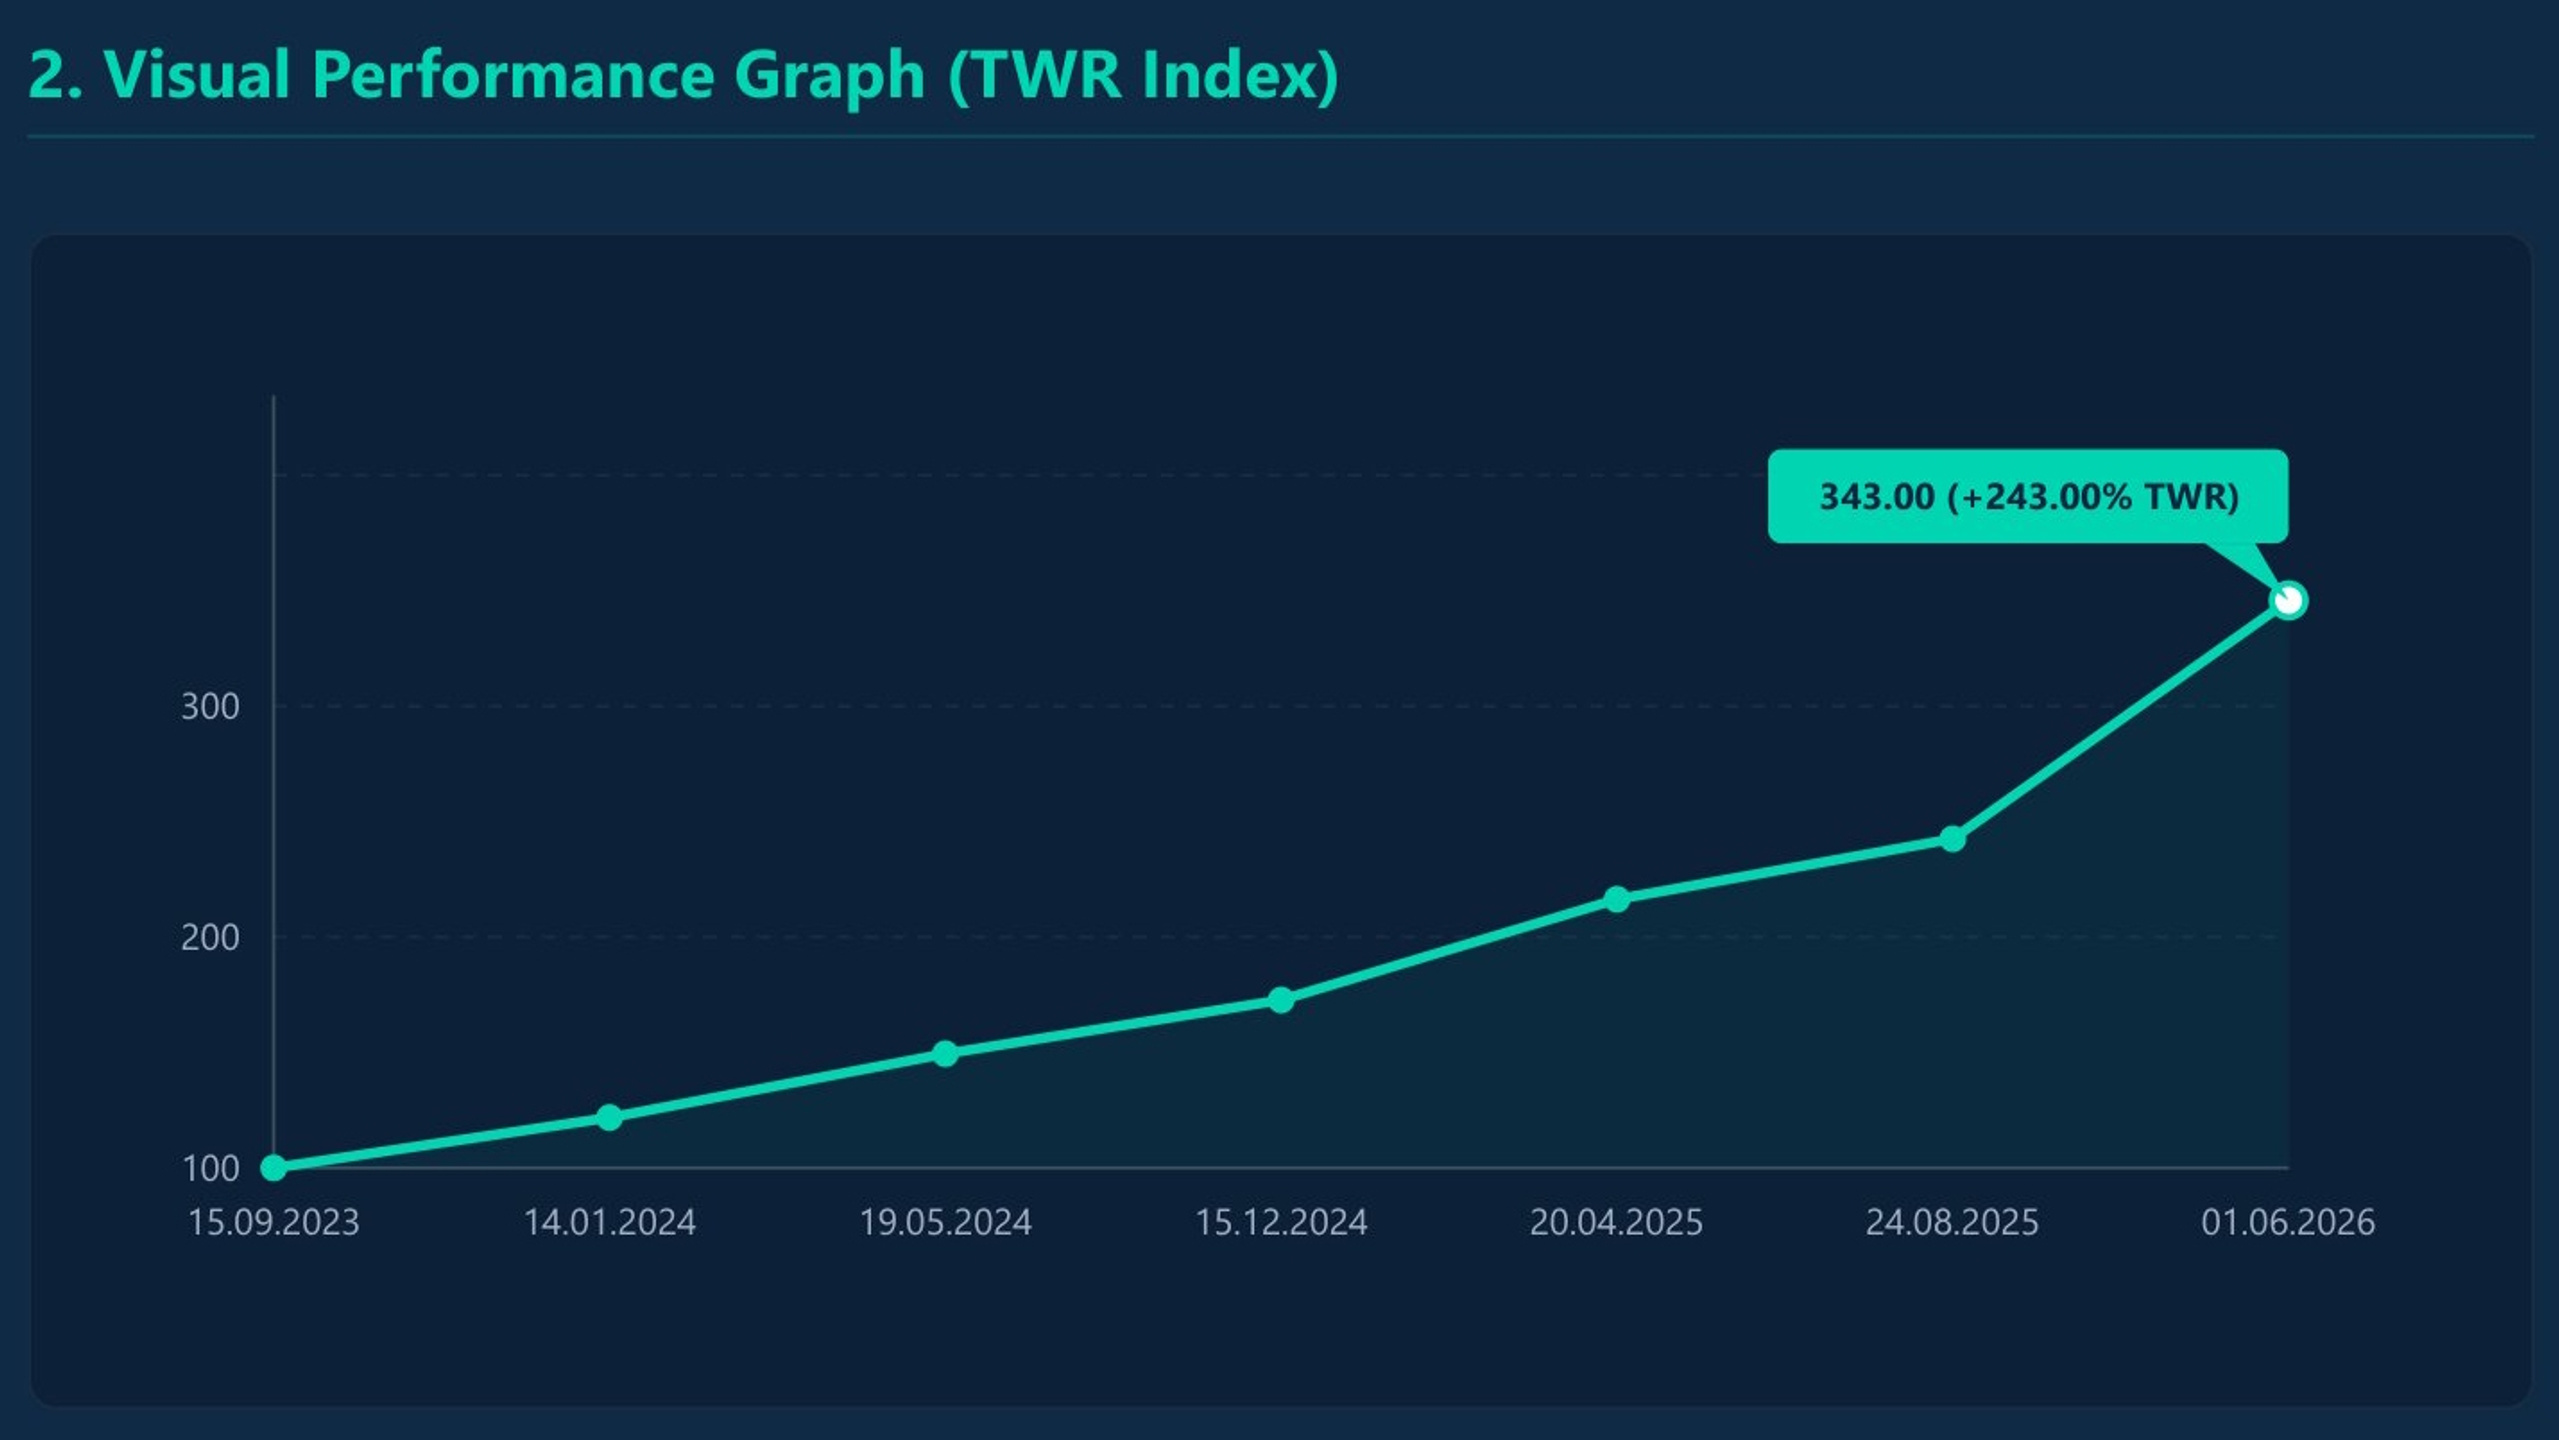Screen dimensions: 2559x1440
Task: Click the '2. Visual Performance Graph' heading
Action: 683,75
